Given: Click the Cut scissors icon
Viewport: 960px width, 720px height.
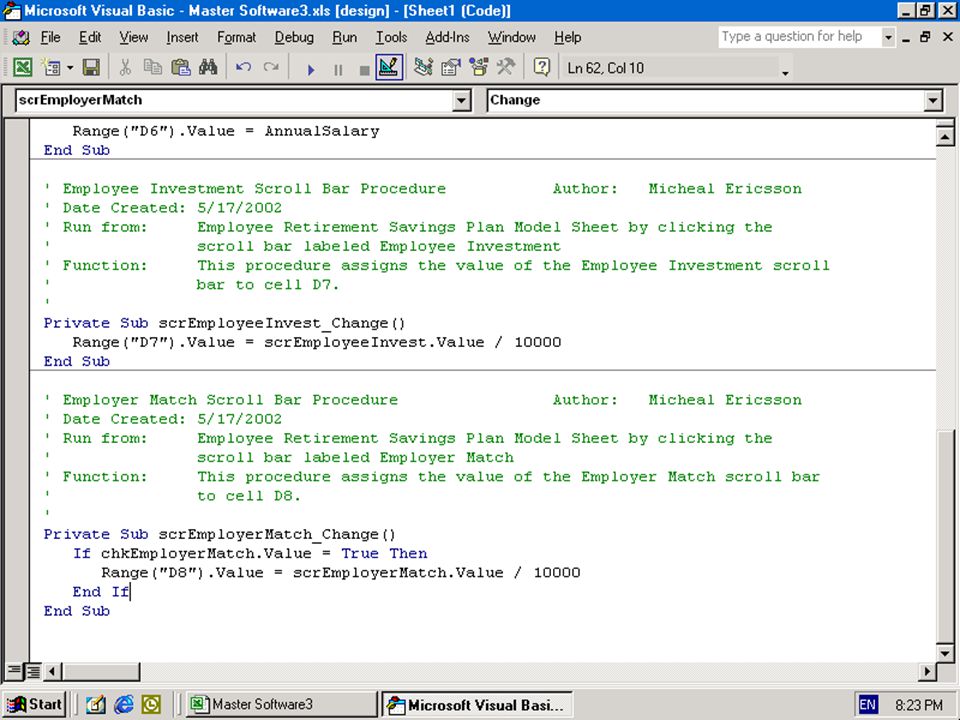Looking at the screenshot, I should tap(126, 67).
